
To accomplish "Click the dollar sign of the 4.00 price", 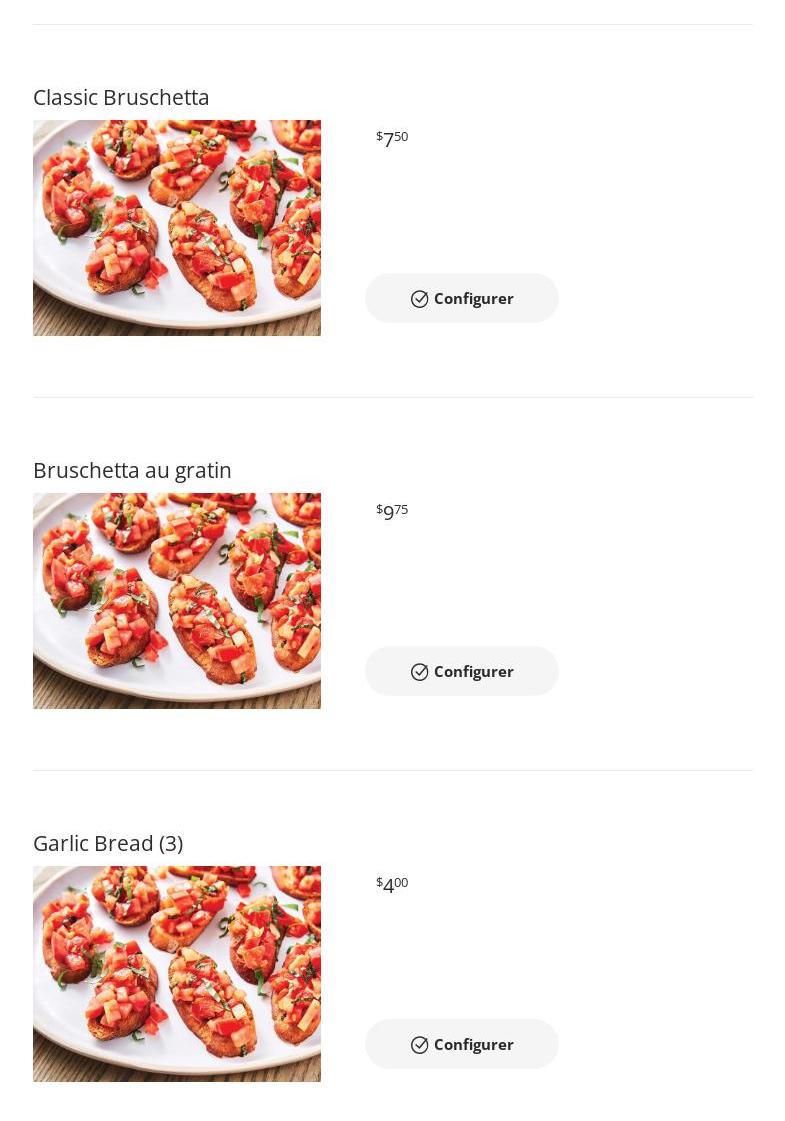I will point(379,882).
